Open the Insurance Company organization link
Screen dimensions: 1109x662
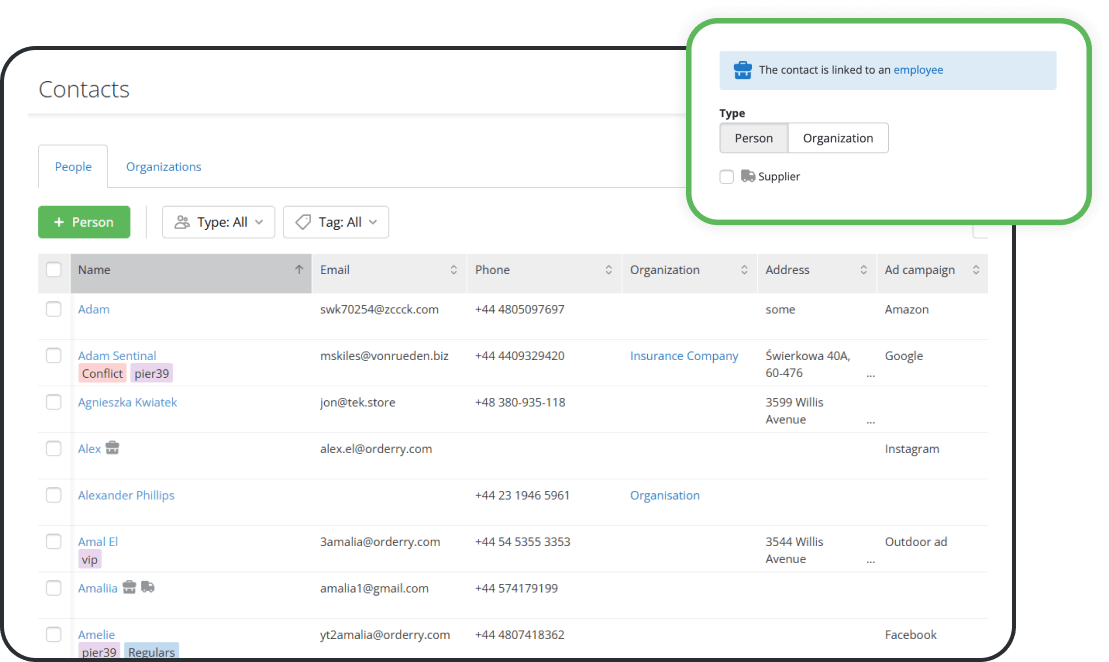[x=684, y=355]
